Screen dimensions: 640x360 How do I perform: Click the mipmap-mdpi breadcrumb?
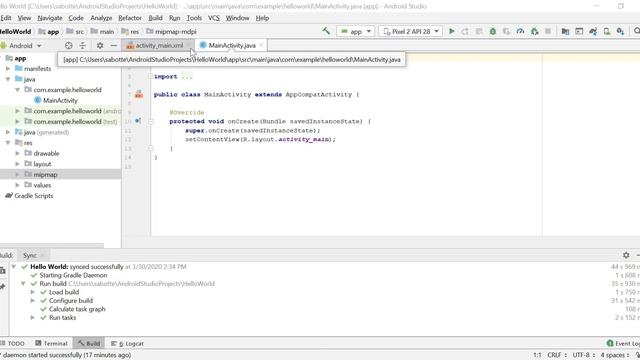(x=171, y=31)
